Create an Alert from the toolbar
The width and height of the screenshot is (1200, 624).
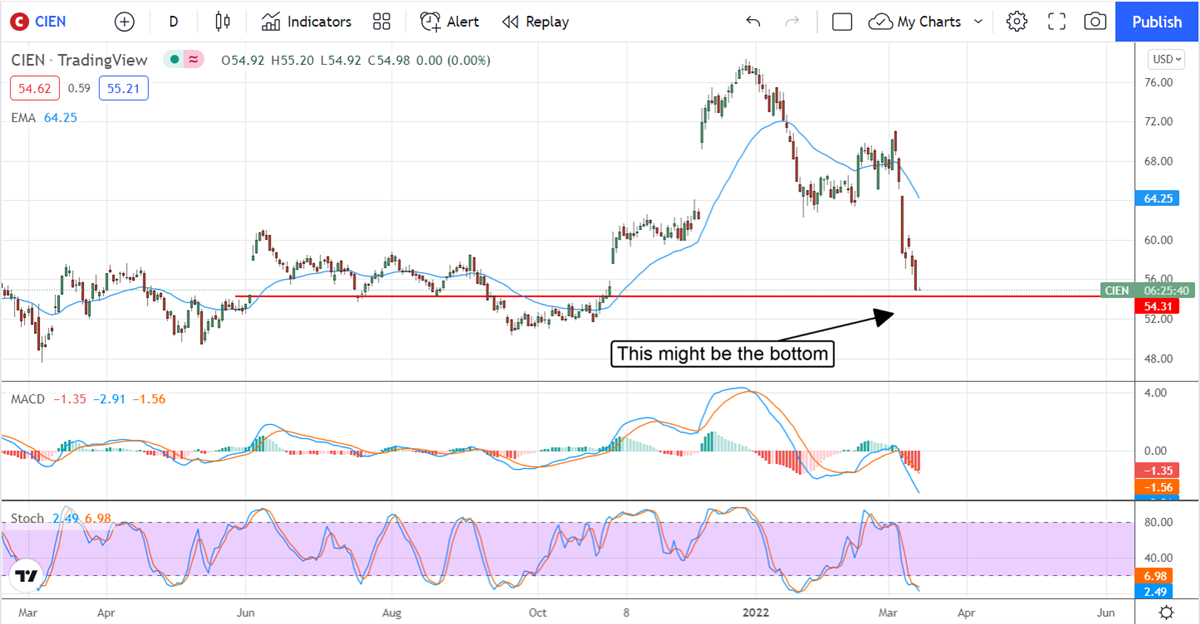point(449,21)
